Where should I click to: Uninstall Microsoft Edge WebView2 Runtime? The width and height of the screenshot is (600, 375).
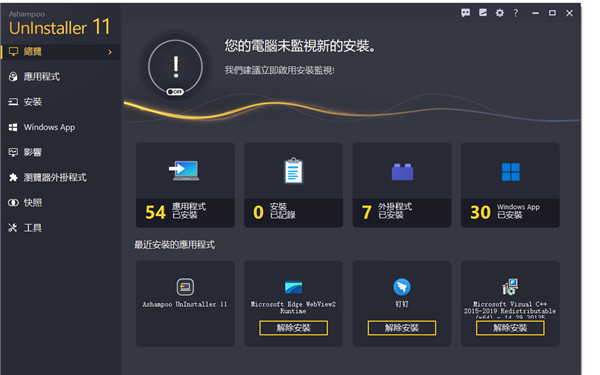(x=293, y=328)
